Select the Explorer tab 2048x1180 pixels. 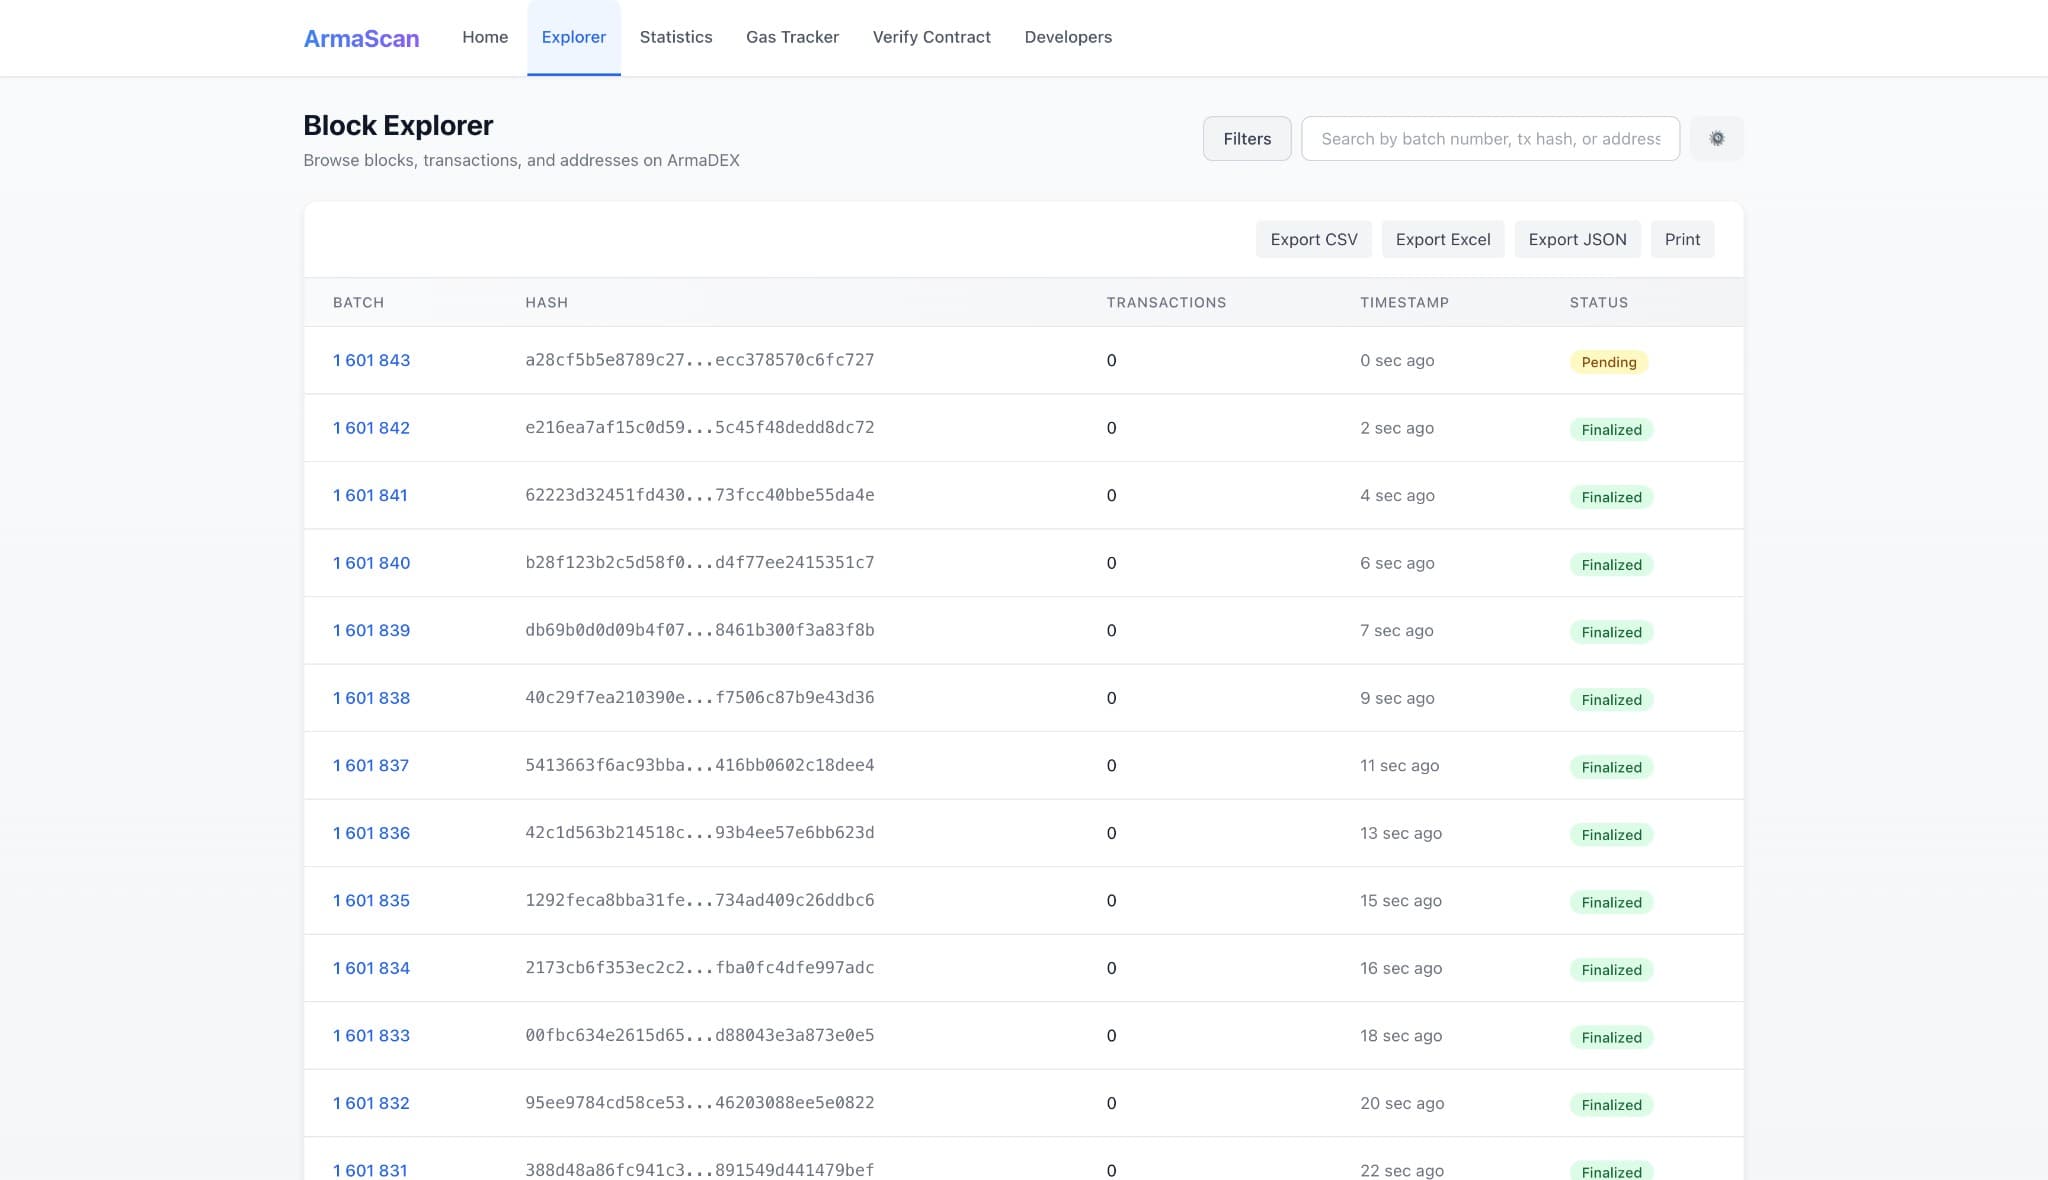click(574, 37)
